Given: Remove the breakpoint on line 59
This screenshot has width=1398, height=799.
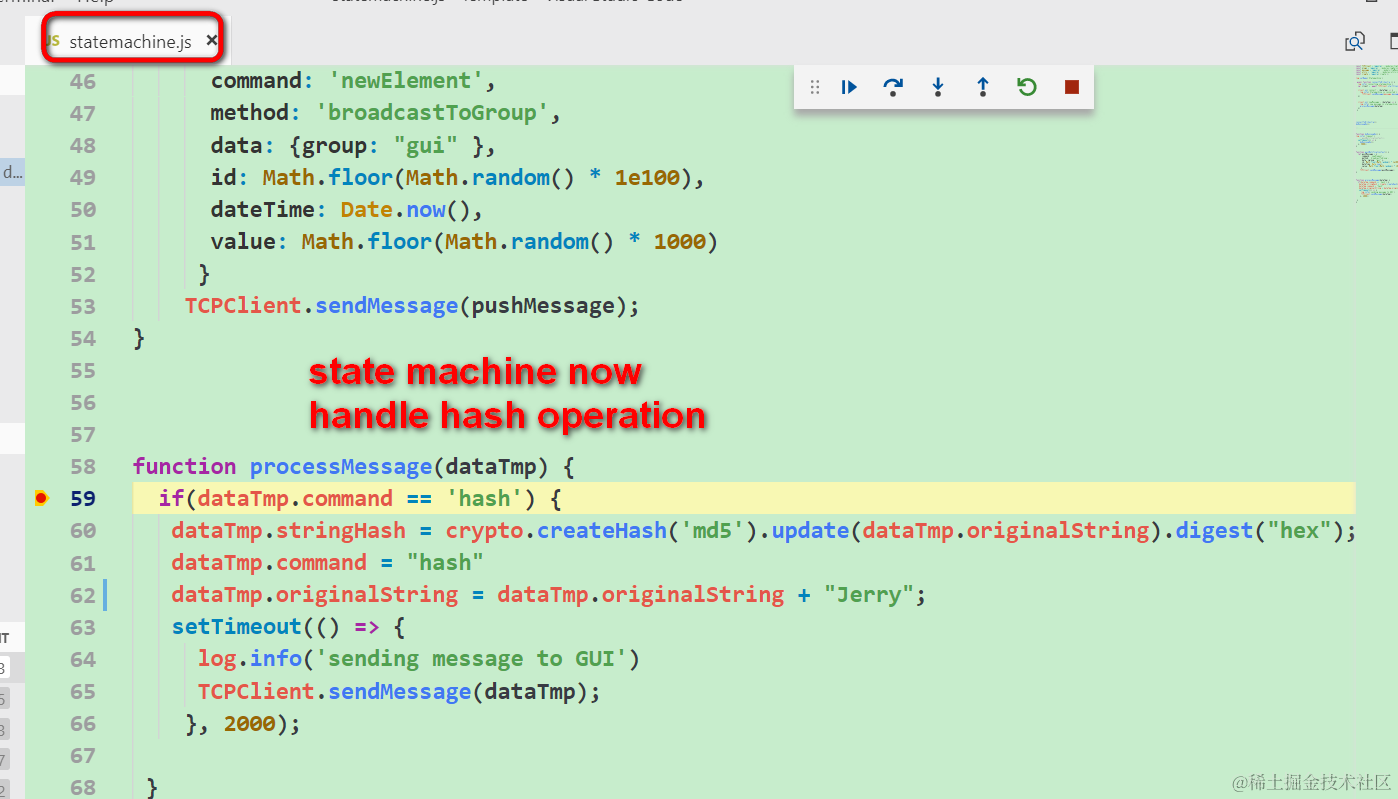Looking at the screenshot, I should (x=41, y=498).
